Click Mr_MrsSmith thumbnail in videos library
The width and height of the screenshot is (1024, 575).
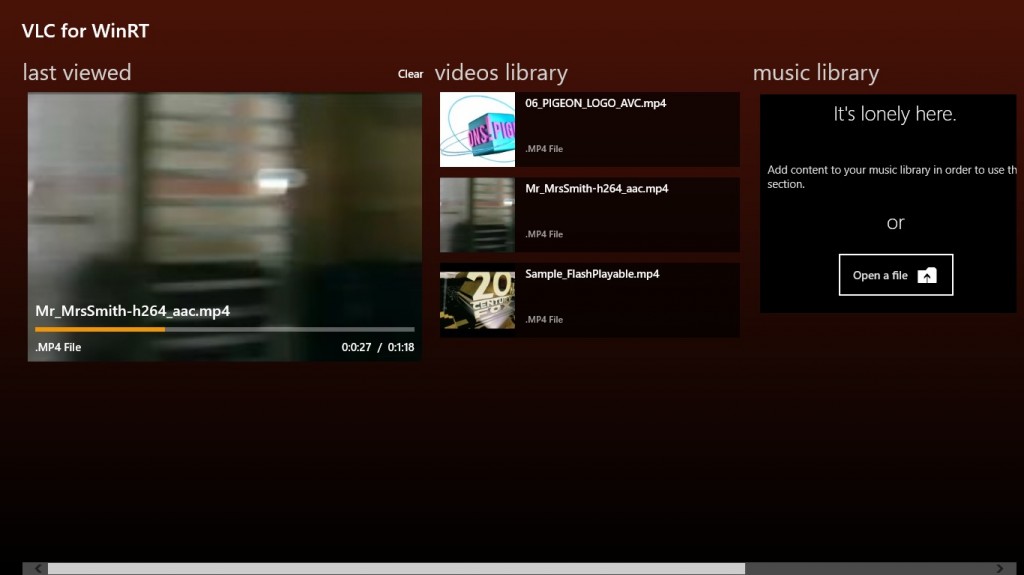[x=477, y=215]
